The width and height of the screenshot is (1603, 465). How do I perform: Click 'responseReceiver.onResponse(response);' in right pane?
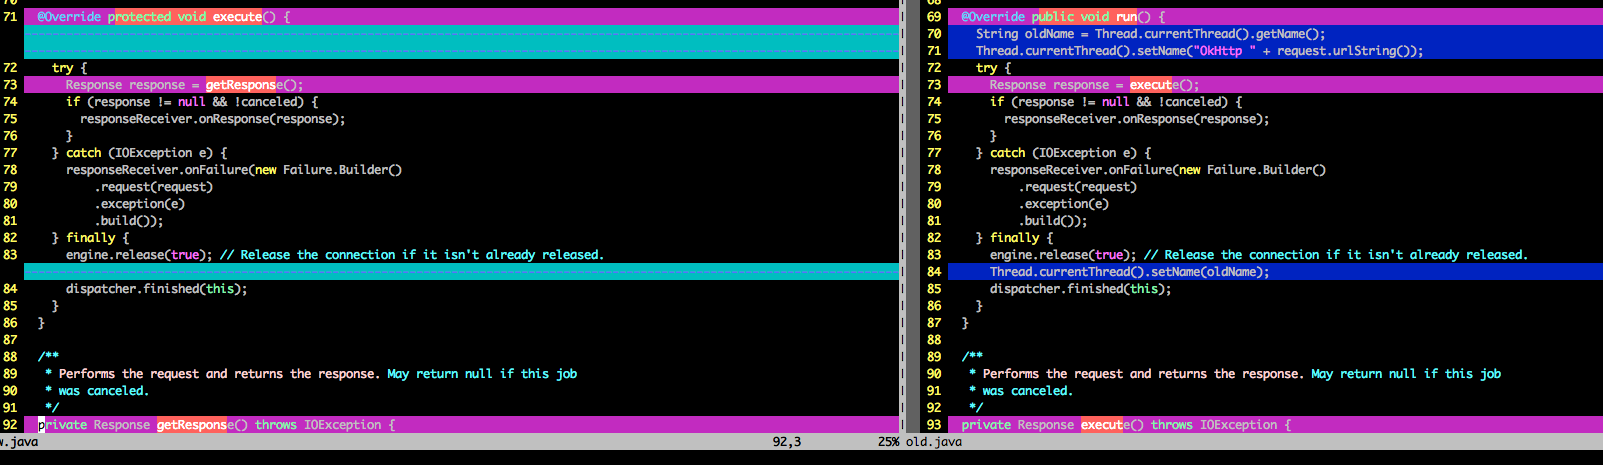(1137, 119)
